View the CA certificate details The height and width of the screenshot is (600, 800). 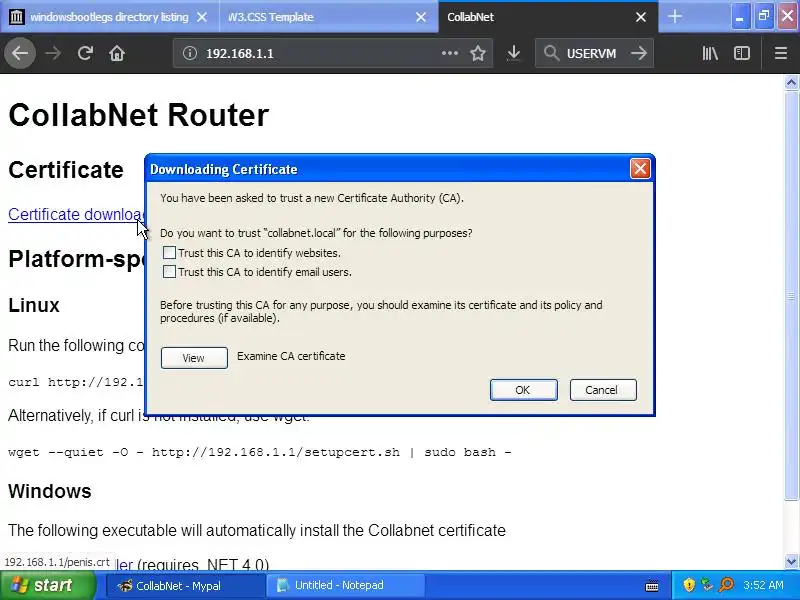pyautogui.click(x=194, y=358)
